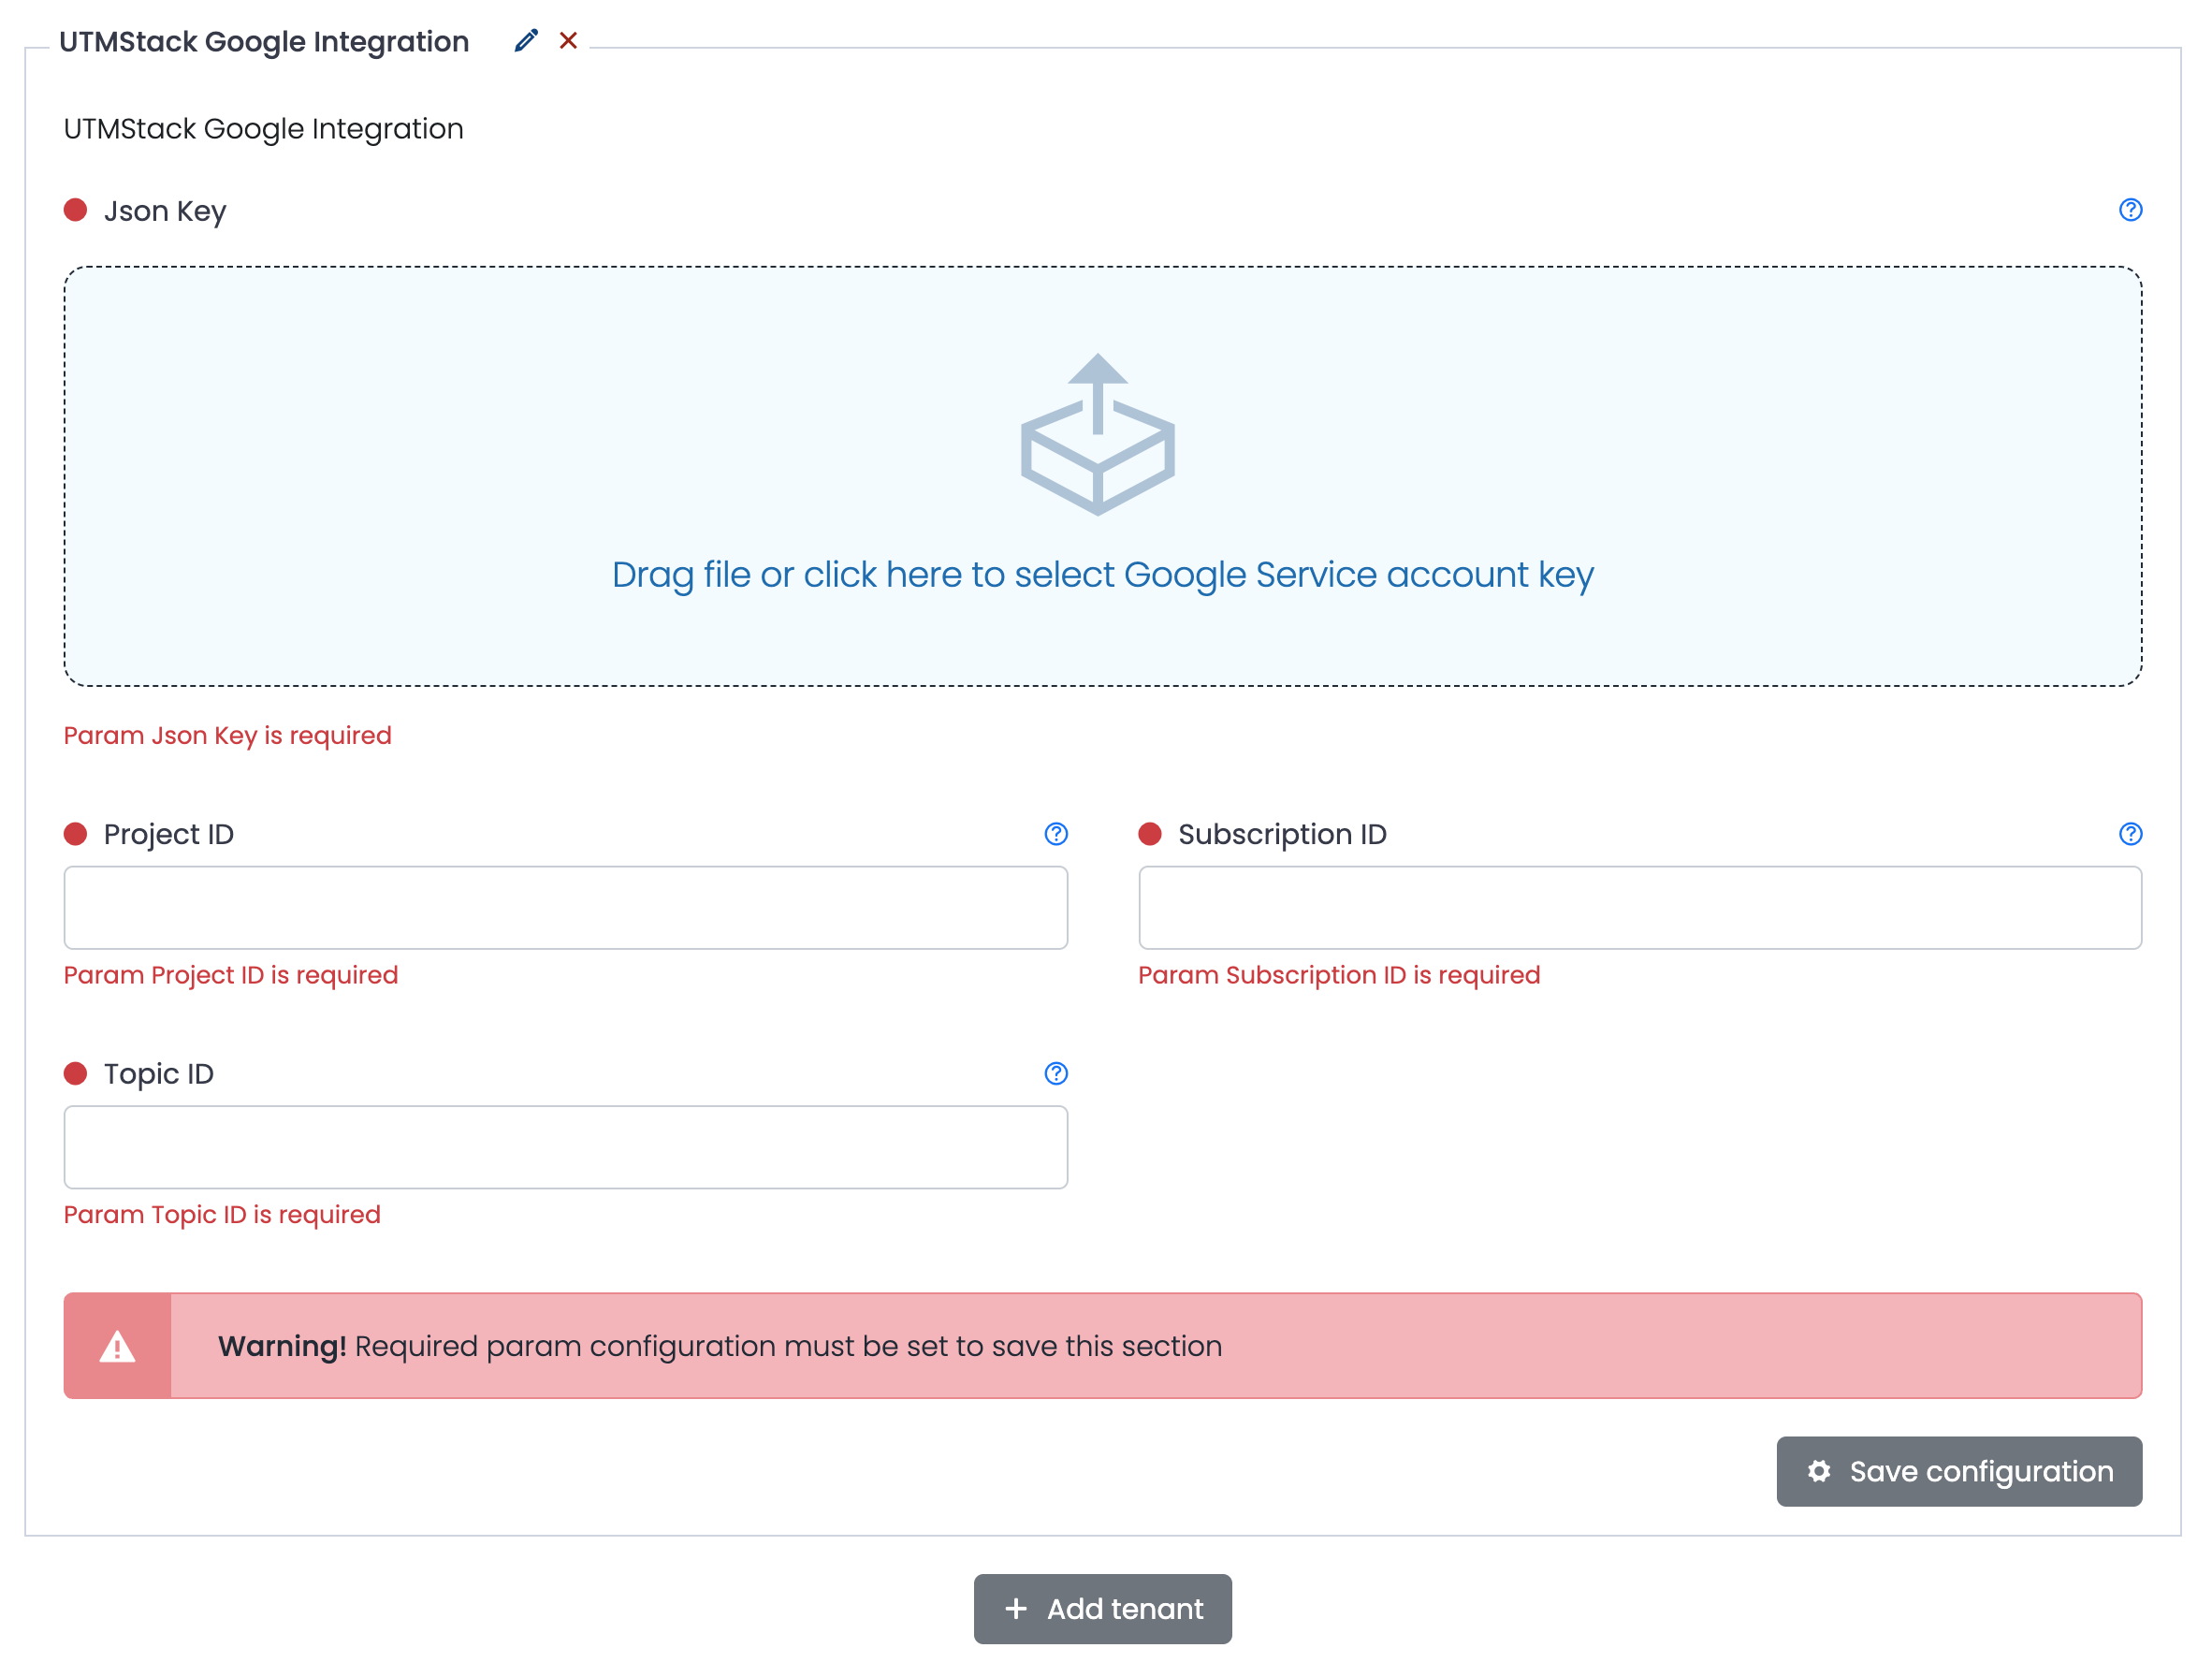Click plus icon on Add tenant button

1016,1609
